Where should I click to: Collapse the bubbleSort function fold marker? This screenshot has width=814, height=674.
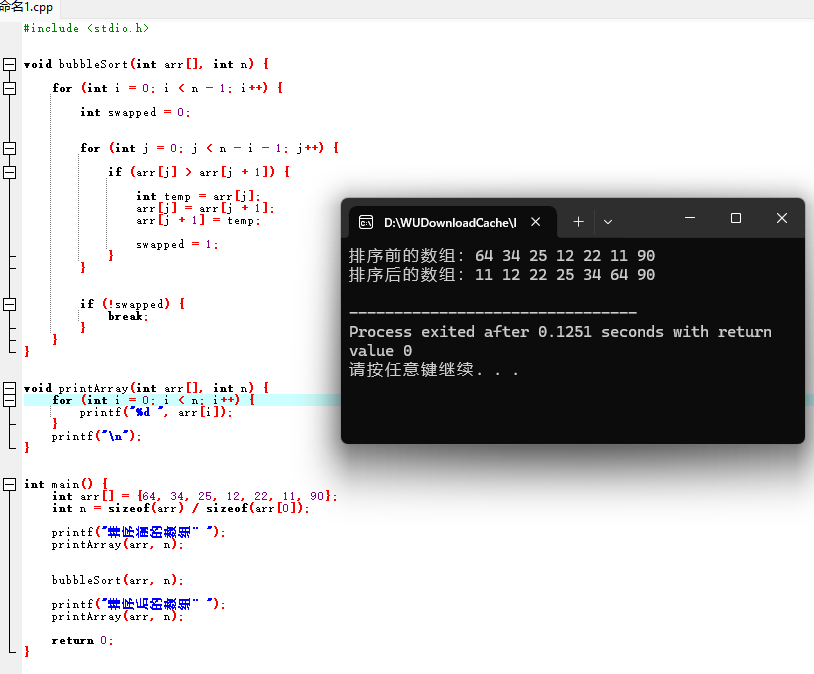pos(9,64)
